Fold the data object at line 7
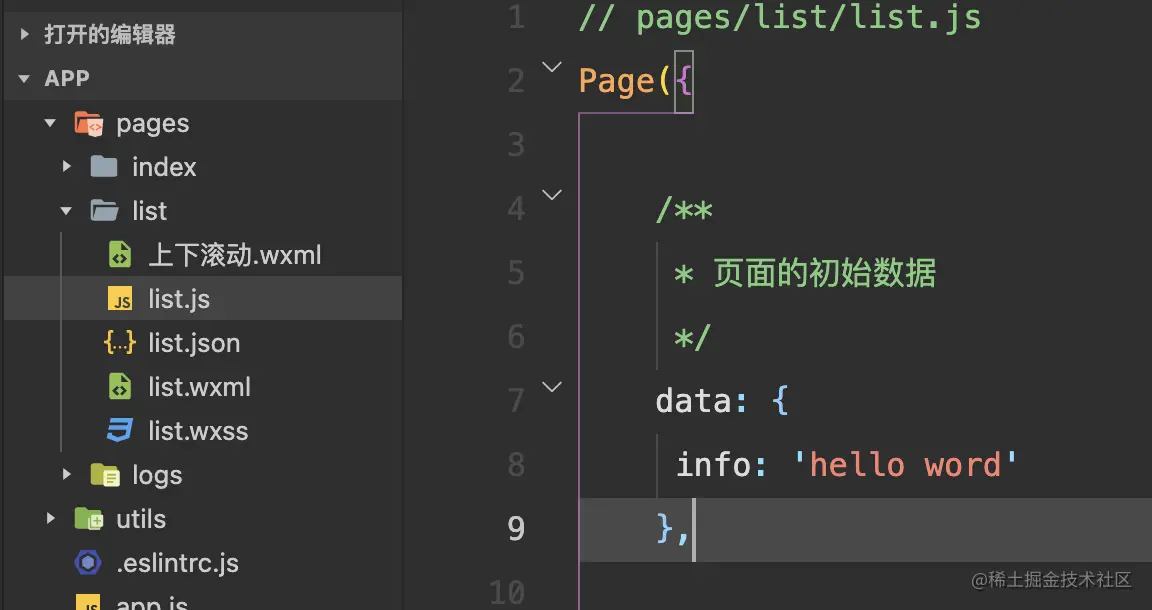The image size is (1152, 610). (x=552, y=387)
